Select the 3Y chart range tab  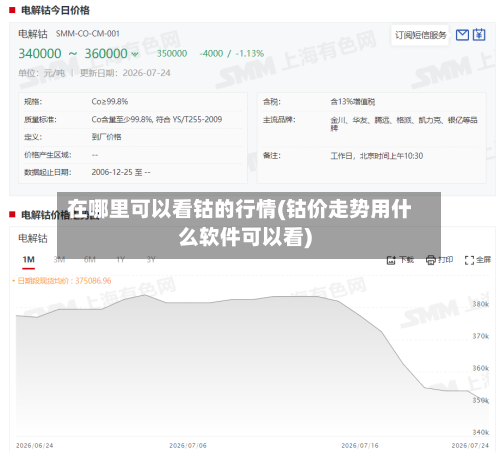click(x=151, y=259)
